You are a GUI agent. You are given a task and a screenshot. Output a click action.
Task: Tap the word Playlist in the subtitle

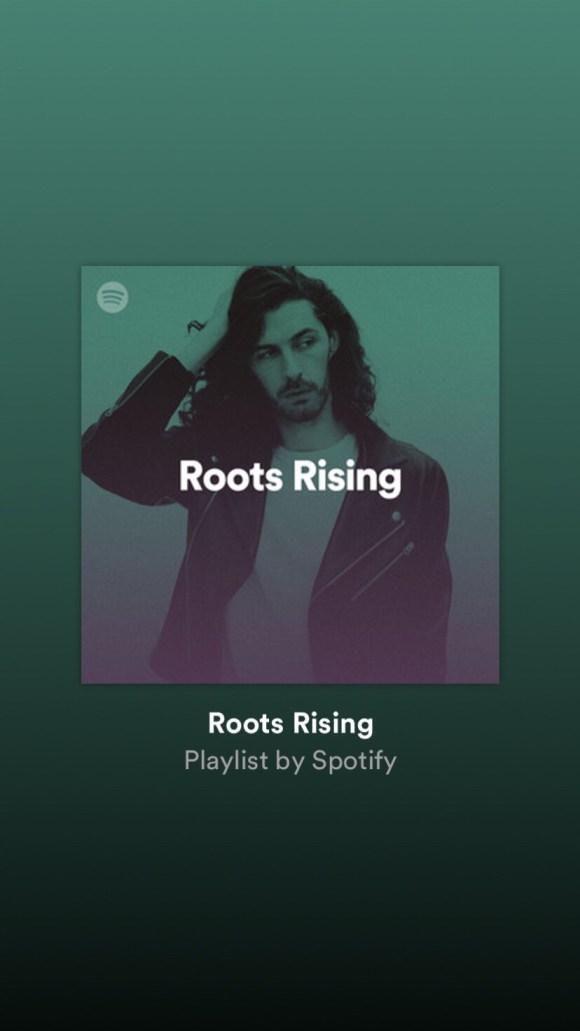(x=226, y=761)
